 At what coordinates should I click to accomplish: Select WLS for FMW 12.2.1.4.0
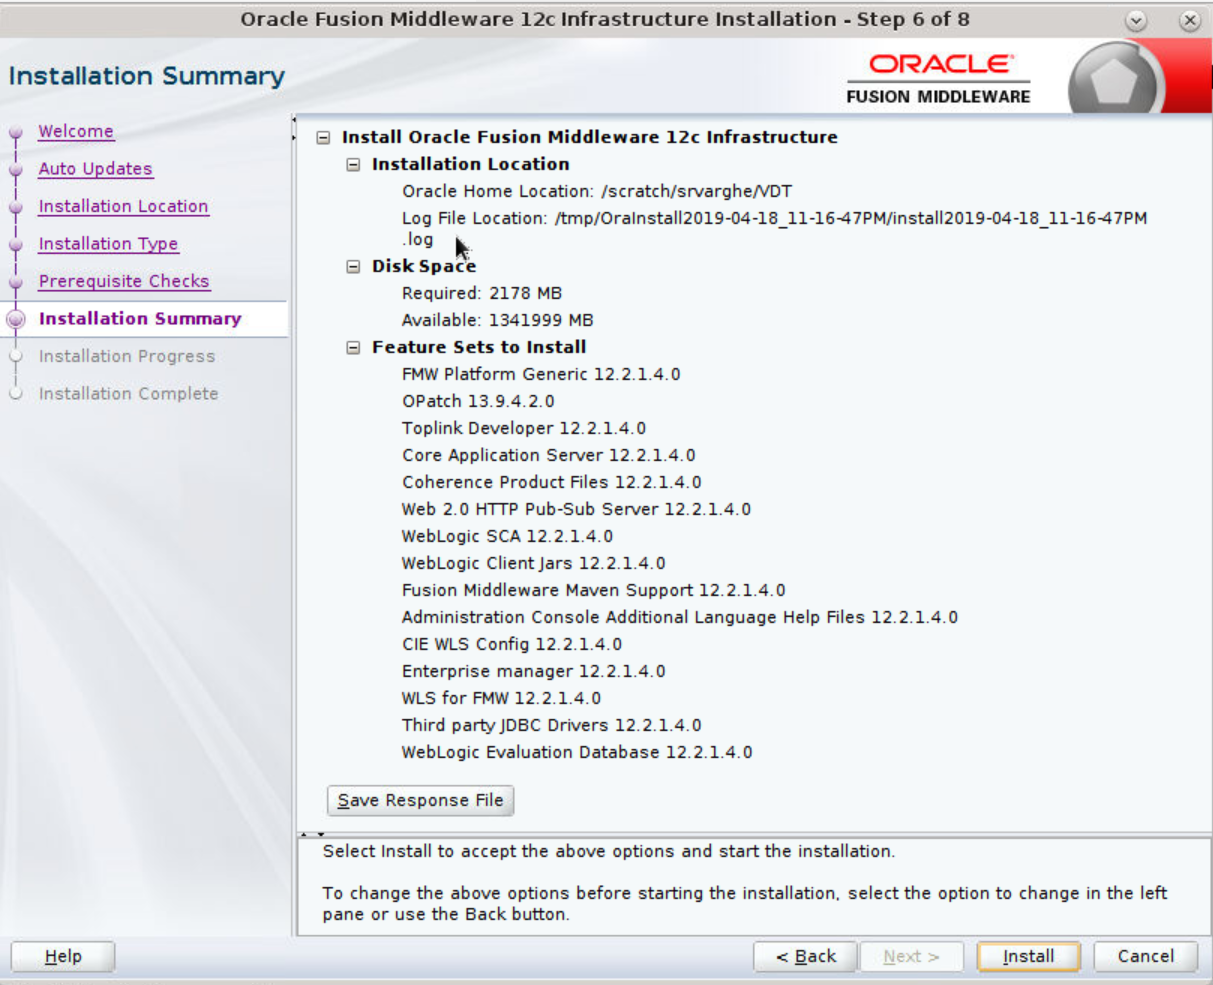click(x=501, y=699)
